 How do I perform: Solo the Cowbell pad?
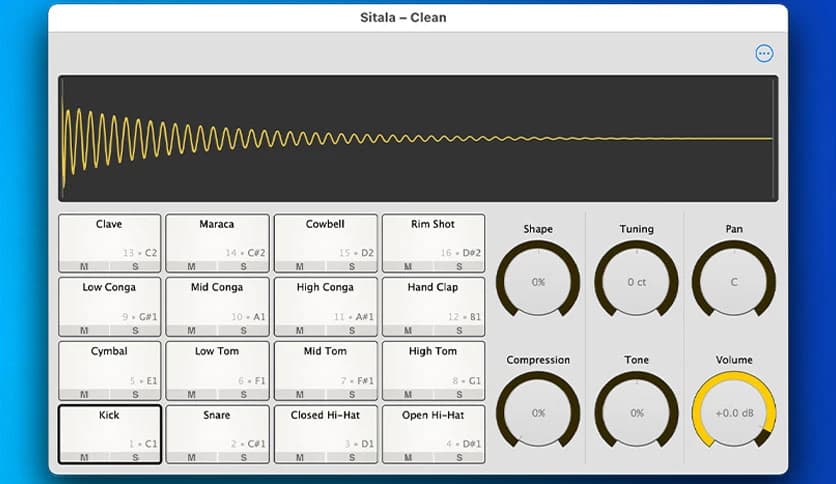coord(351,267)
